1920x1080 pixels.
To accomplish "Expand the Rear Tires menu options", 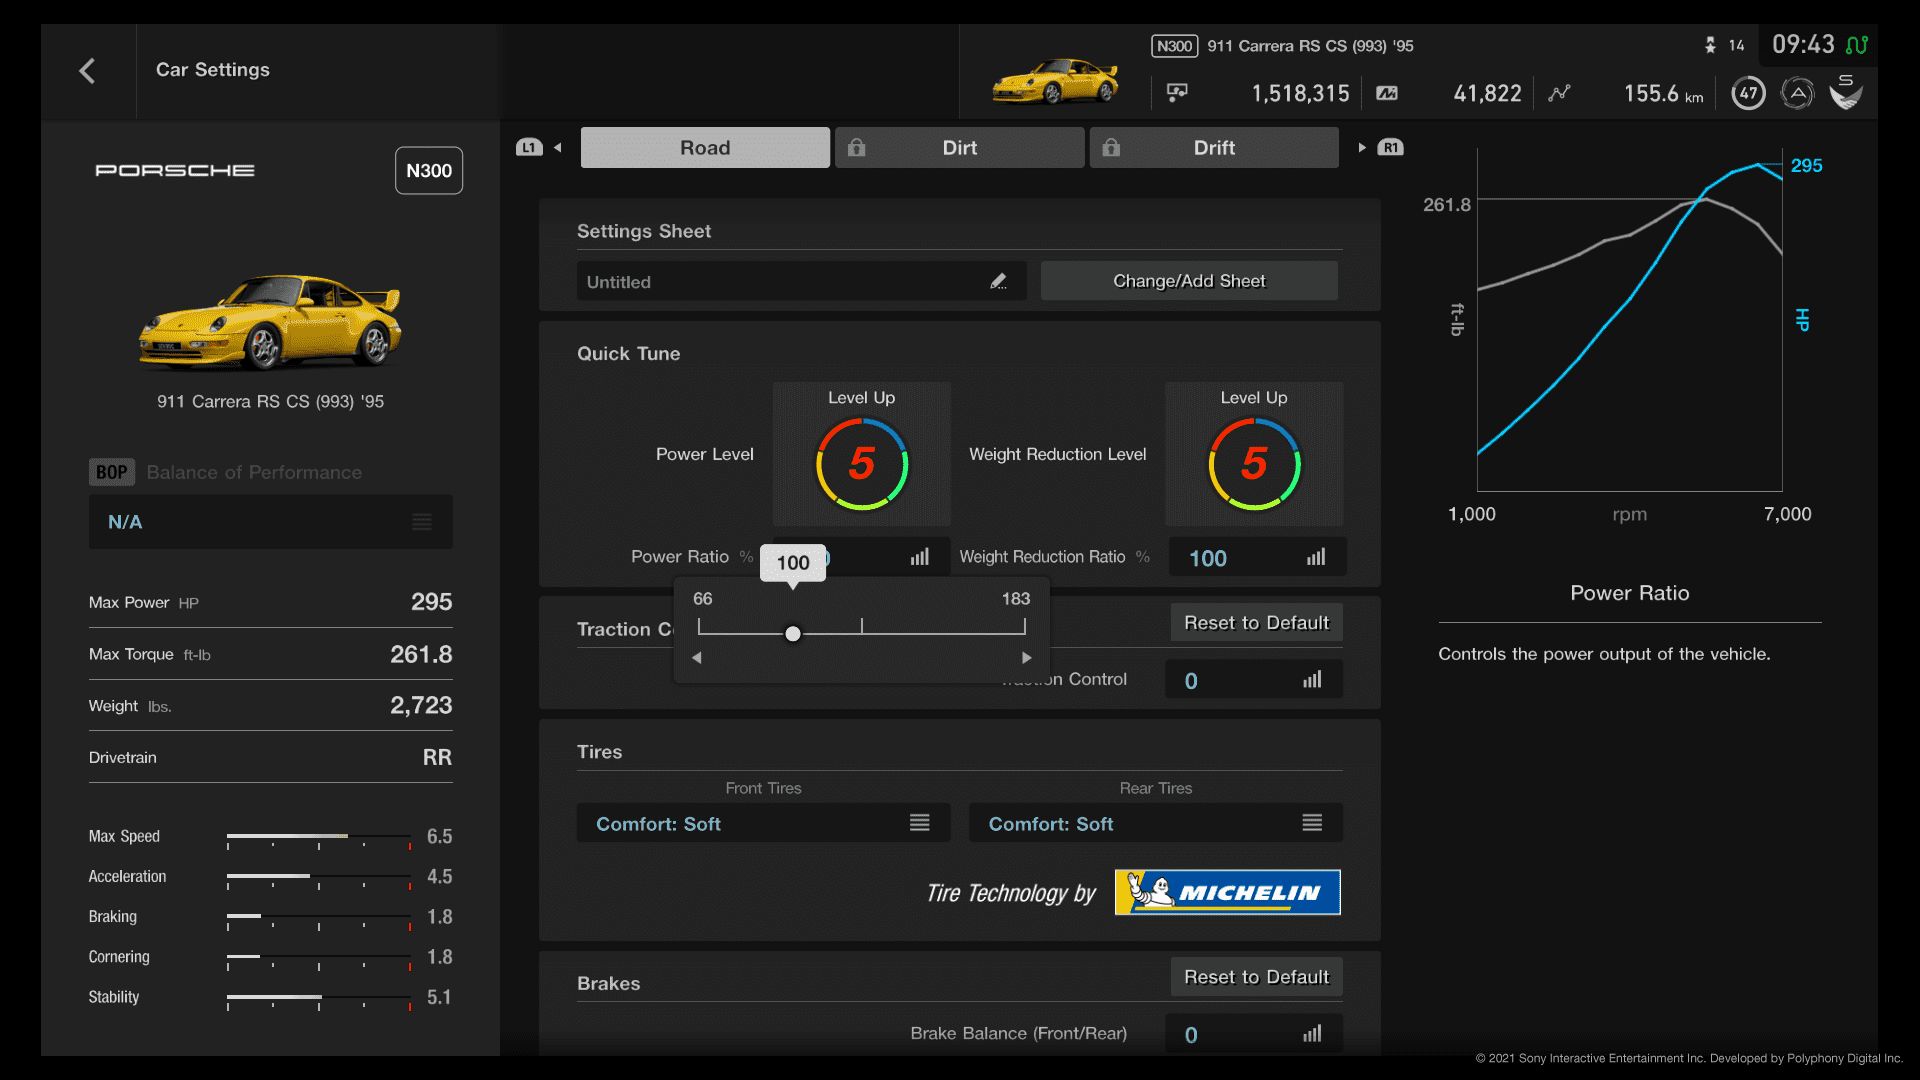I will coord(1311,823).
